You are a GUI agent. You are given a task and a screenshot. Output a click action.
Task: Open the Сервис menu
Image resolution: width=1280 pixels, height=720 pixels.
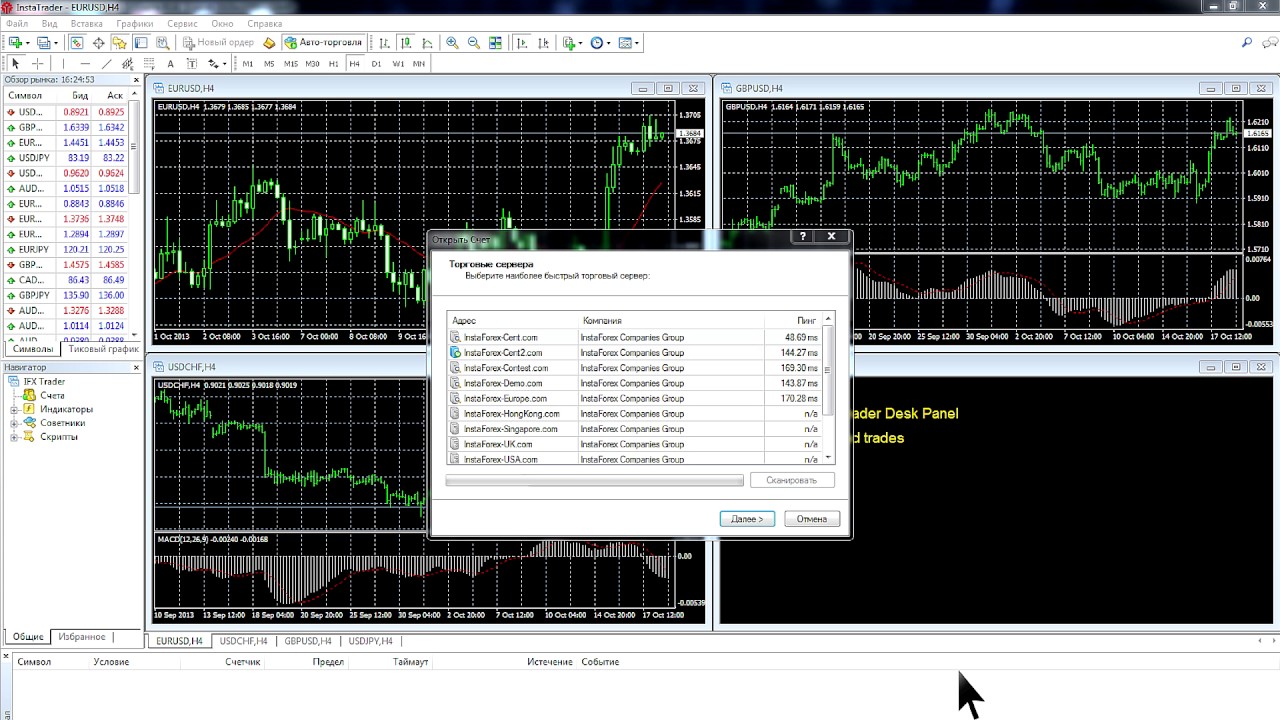[x=182, y=23]
